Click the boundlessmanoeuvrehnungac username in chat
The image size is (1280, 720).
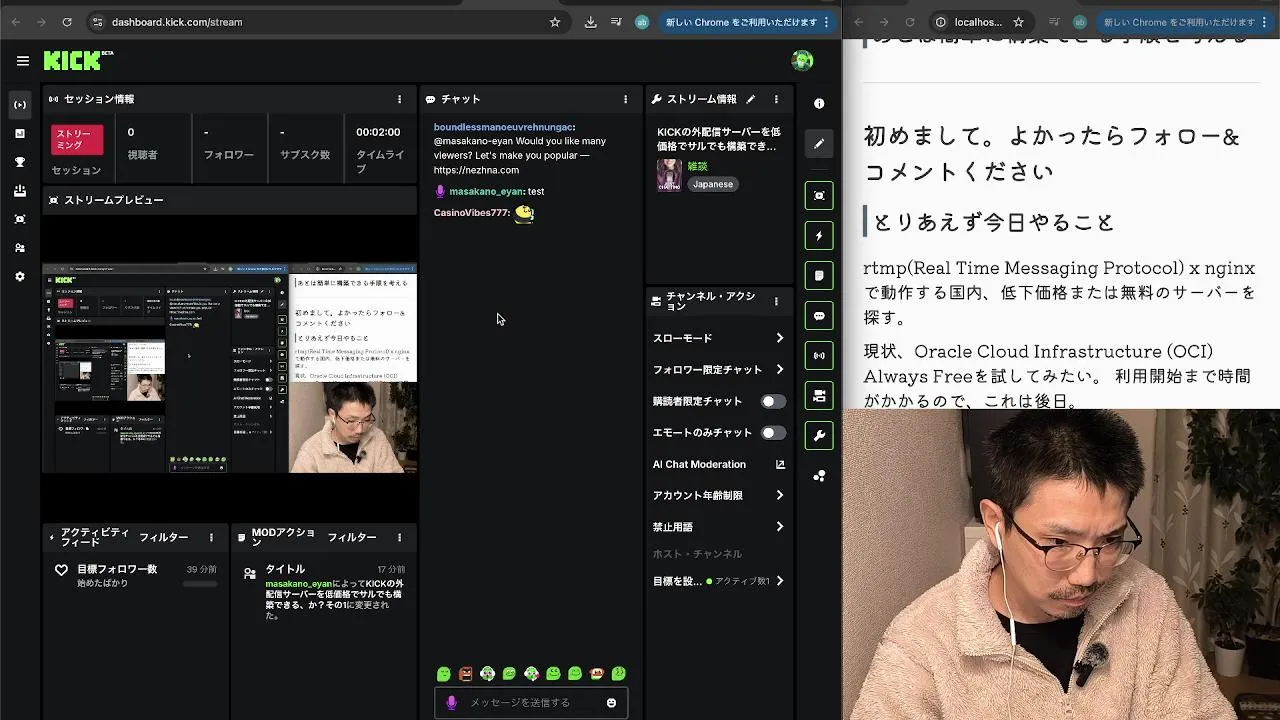(x=503, y=127)
